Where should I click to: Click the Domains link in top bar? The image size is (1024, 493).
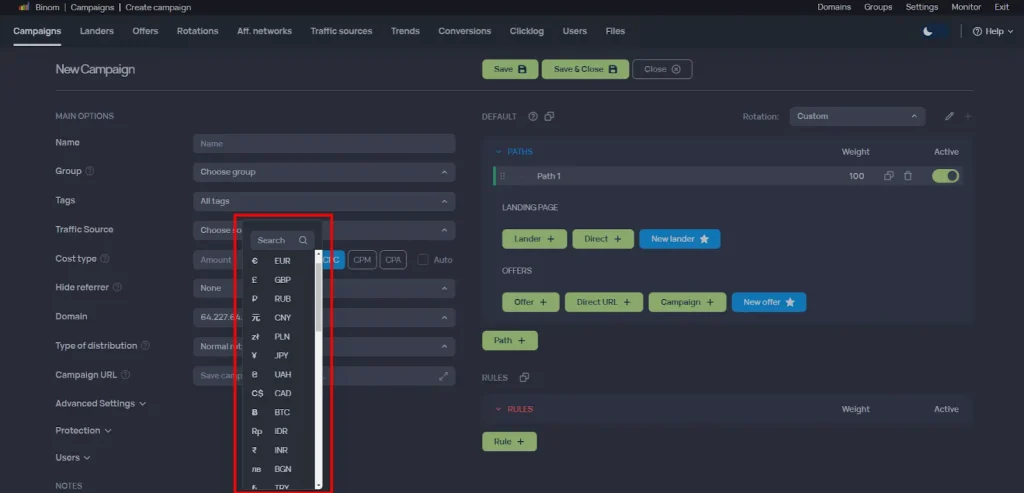[834, 7]
